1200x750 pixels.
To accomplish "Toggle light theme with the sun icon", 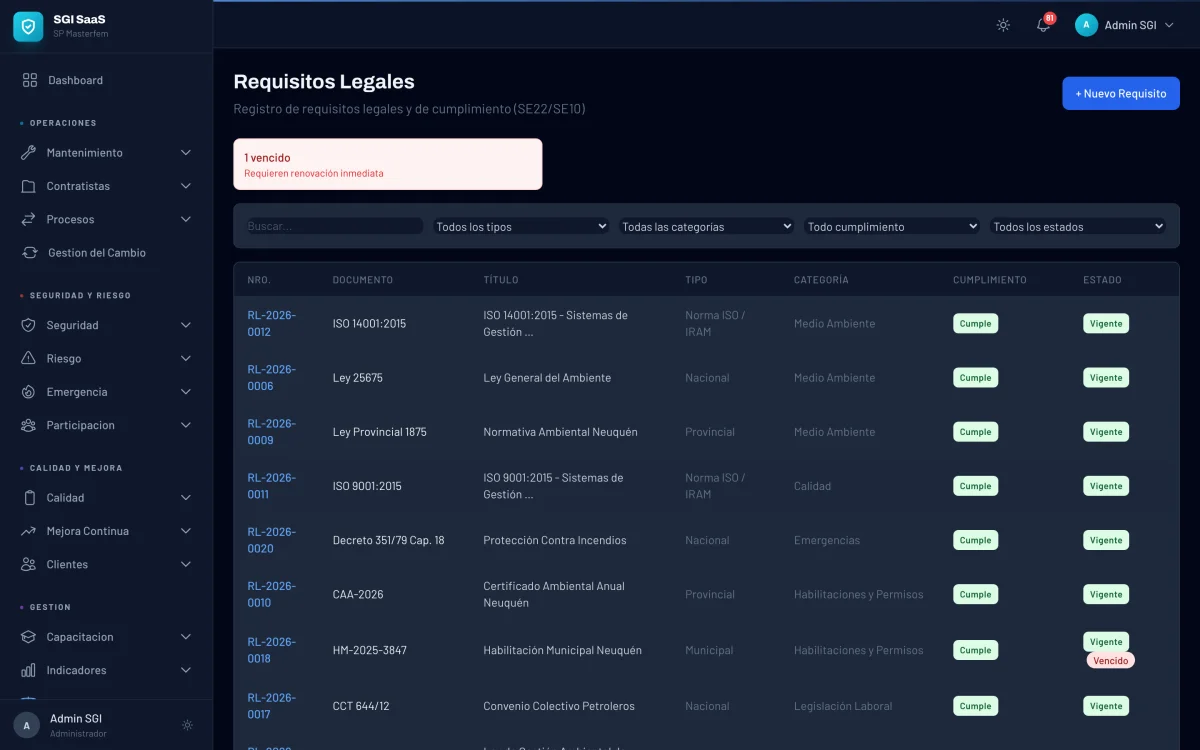I will (1003, 25).
